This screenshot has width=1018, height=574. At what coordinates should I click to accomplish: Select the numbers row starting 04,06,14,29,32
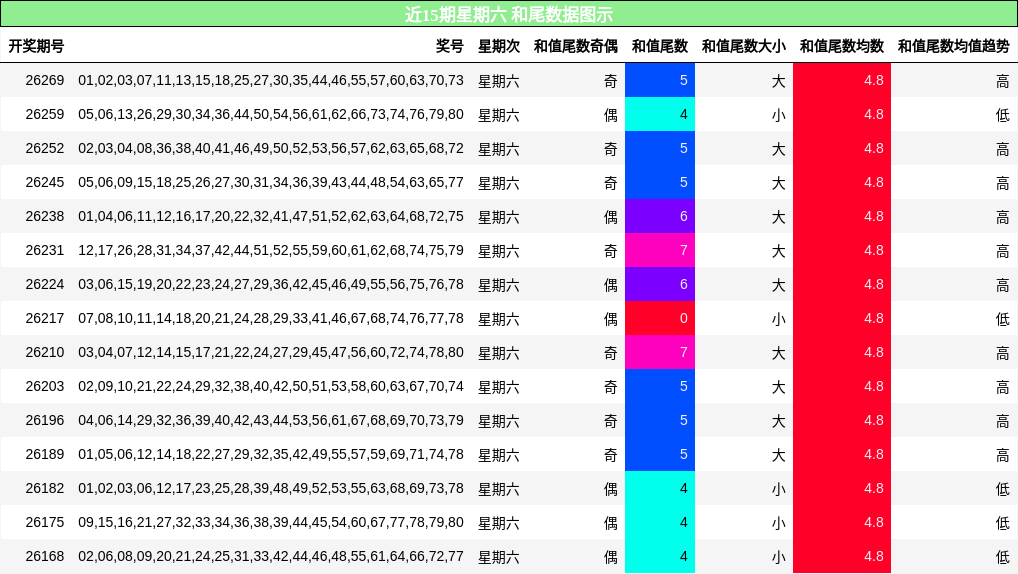pos(271,420)
